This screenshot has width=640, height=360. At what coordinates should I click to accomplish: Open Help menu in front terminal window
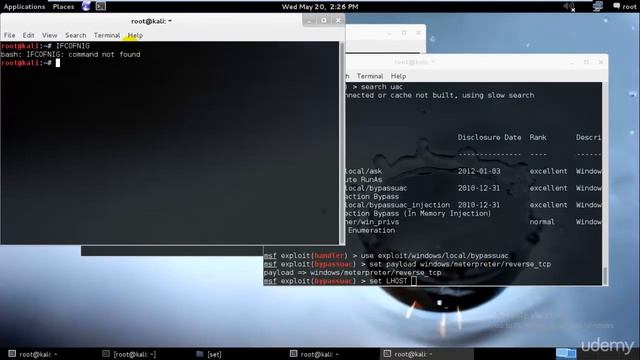(x=135, y=35)
